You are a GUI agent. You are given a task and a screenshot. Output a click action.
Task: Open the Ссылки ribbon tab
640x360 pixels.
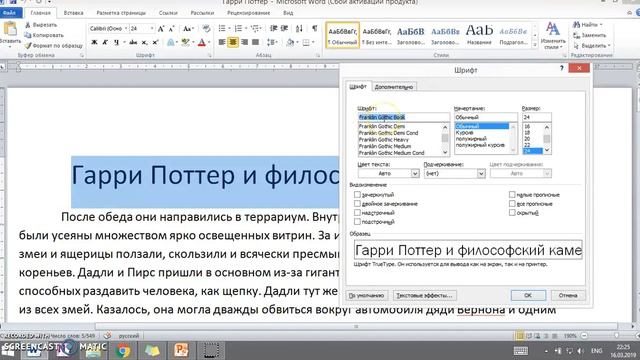coord(168,13)
